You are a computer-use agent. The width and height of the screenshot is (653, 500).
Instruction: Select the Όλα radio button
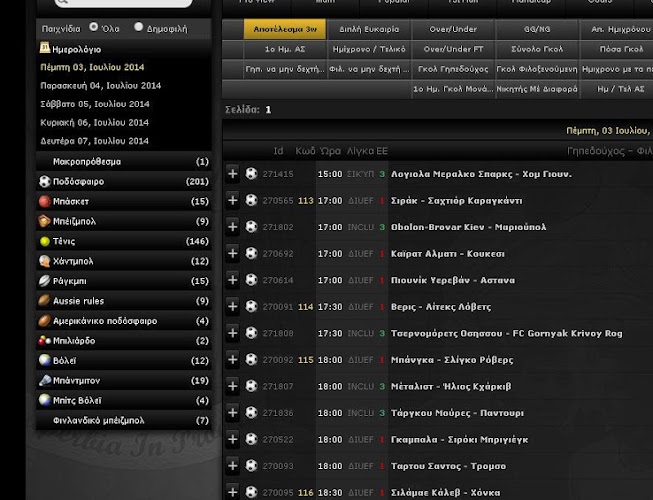tap(94, 27)
